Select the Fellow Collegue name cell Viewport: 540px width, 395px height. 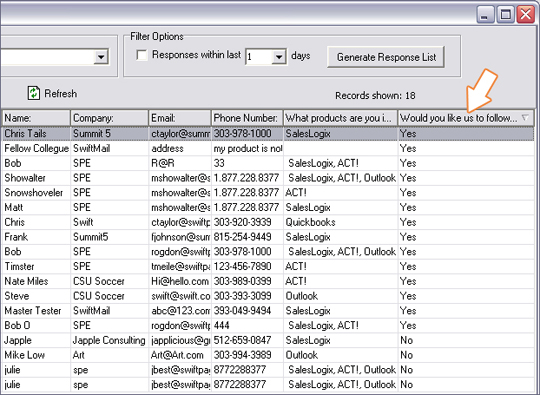coord(36,148)
